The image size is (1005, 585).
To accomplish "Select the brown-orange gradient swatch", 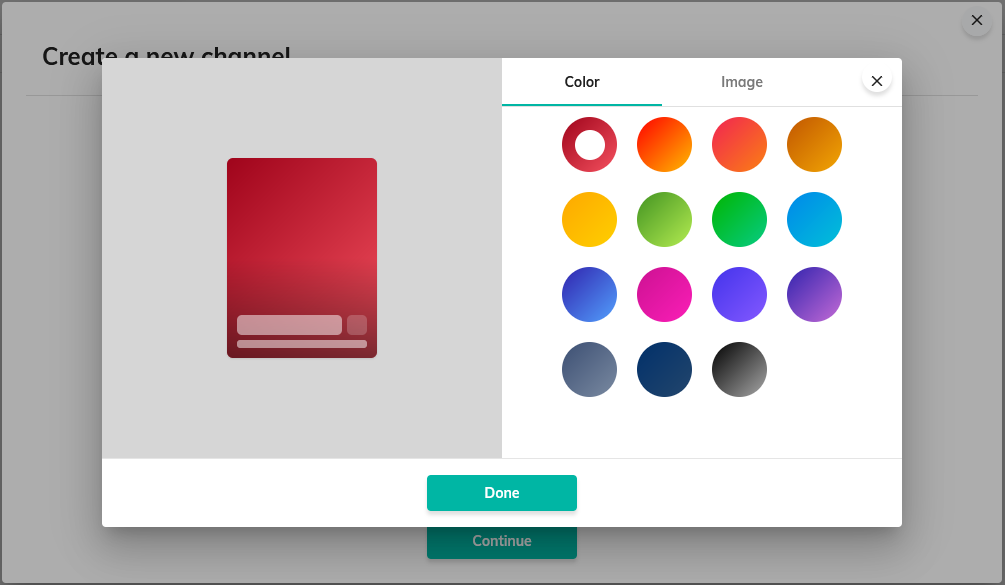I will pos(814,145).
